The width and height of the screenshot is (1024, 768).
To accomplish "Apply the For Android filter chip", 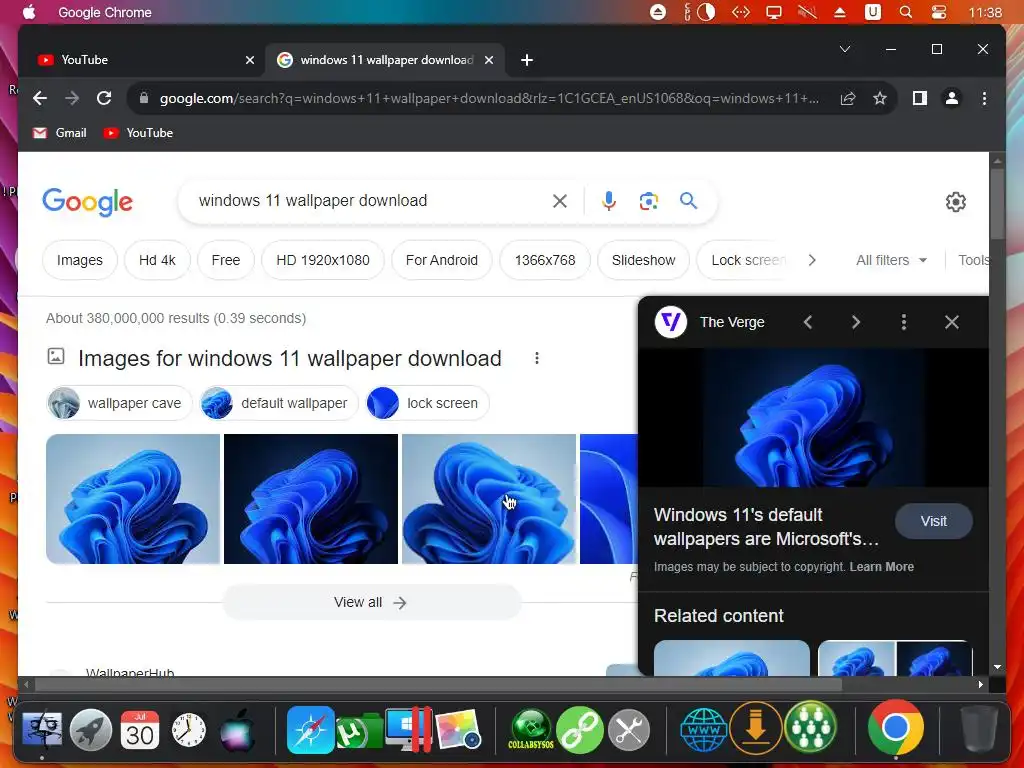I will click(441, 260).
